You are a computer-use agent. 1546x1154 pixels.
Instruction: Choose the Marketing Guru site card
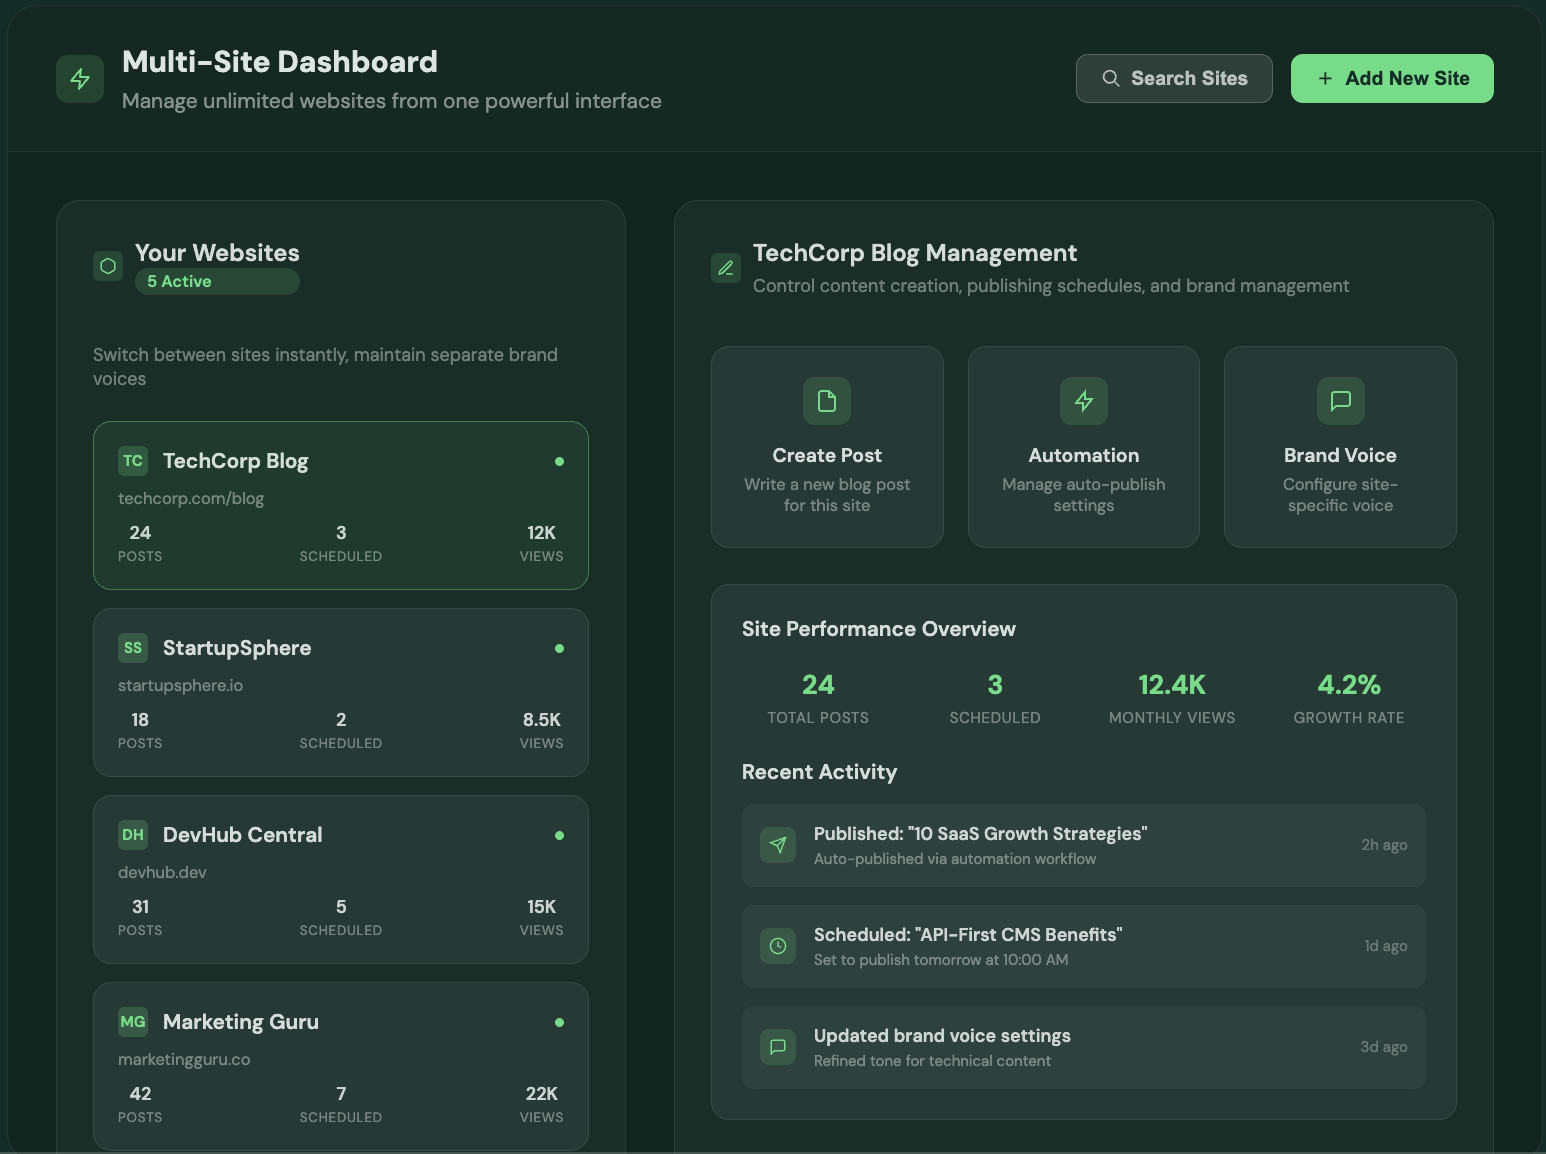[341, 1066]
